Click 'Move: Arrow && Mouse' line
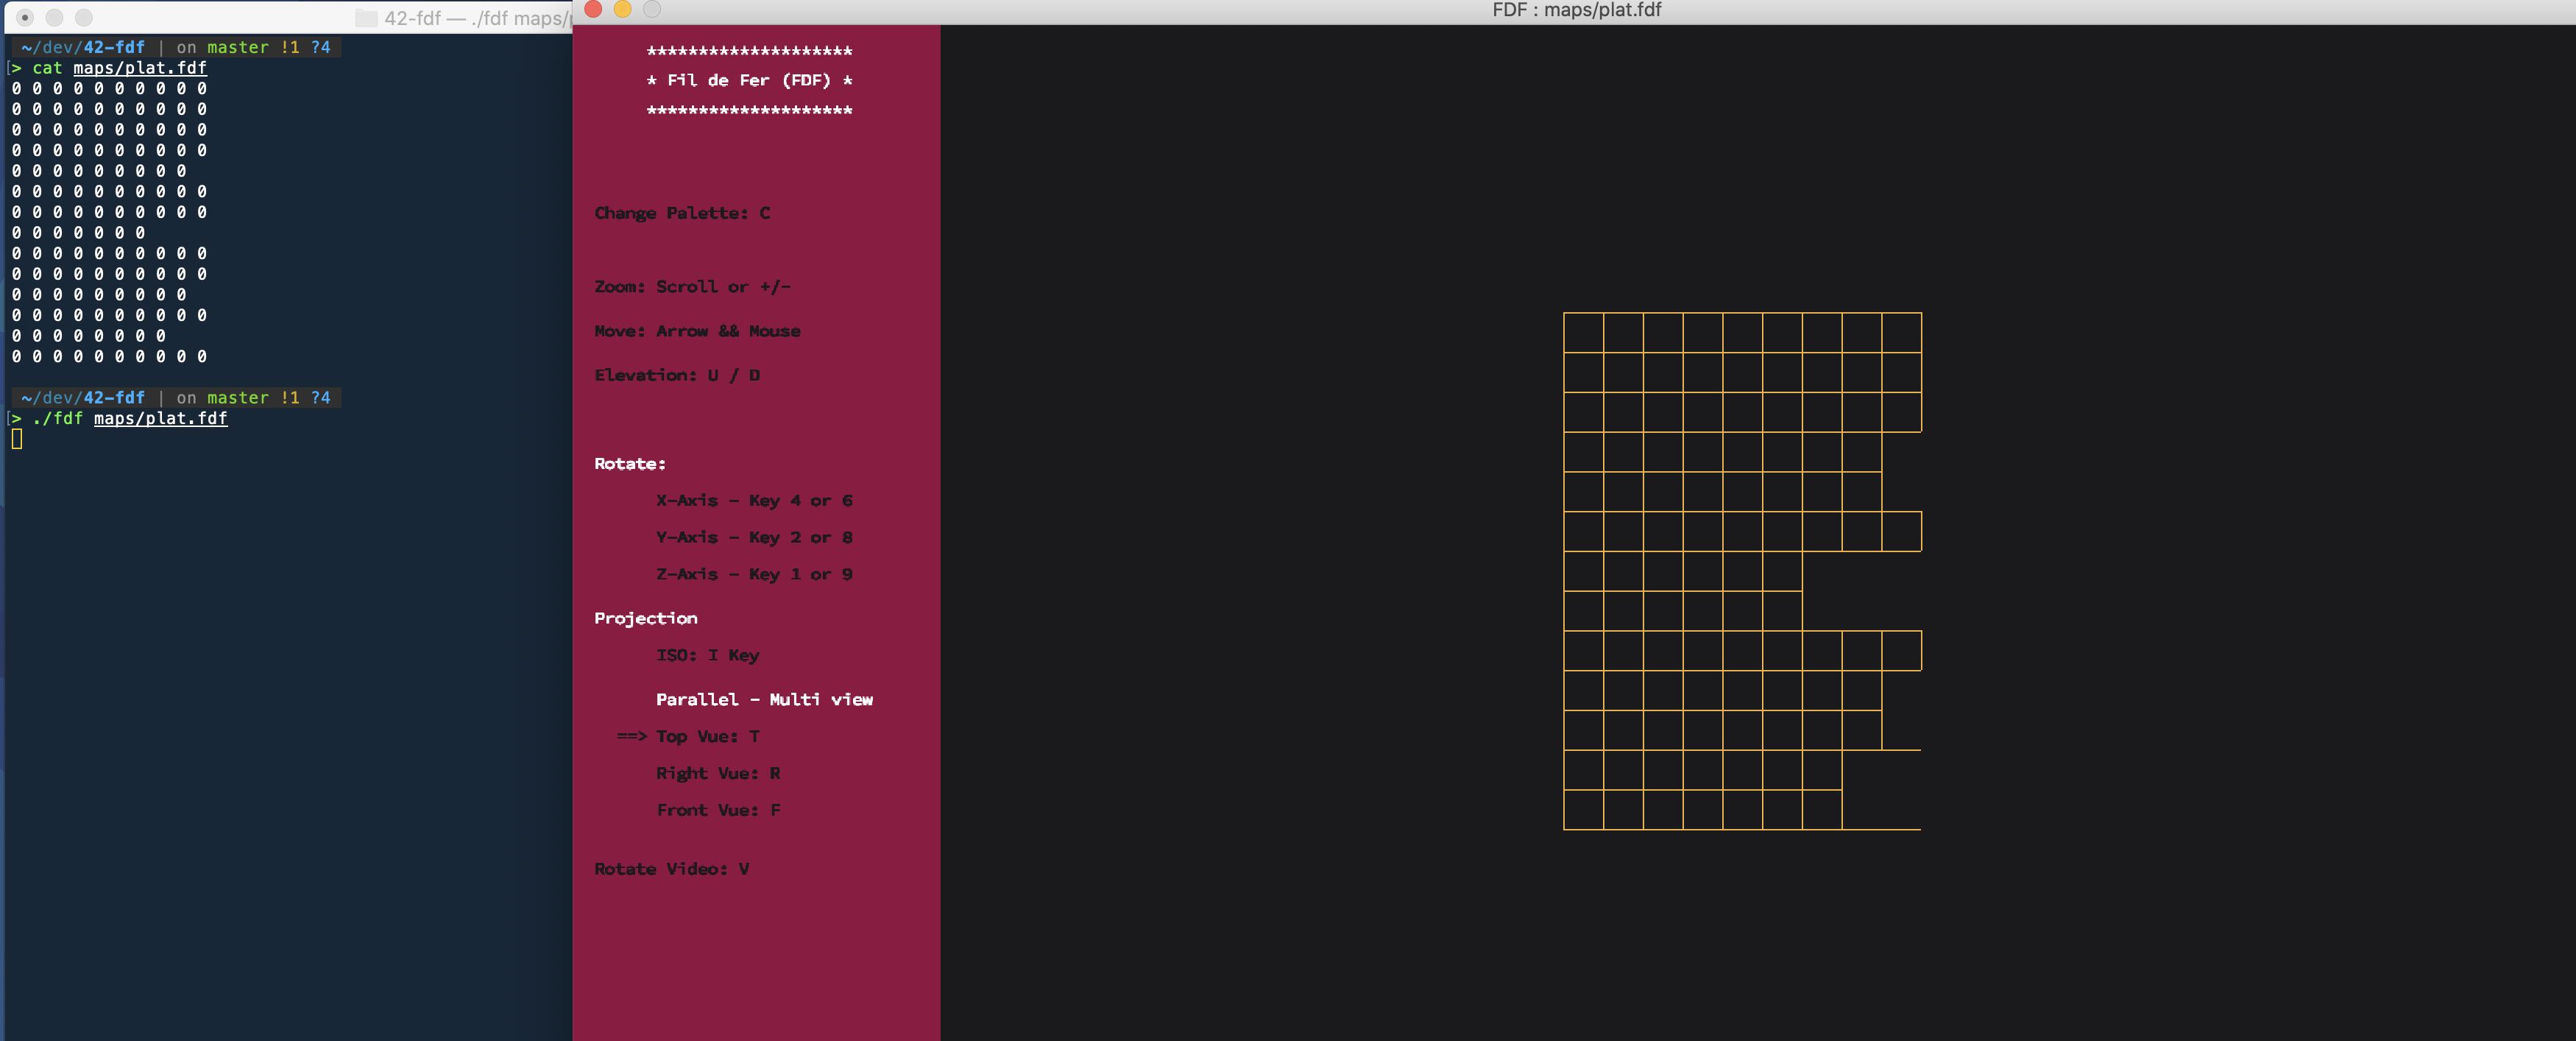 point(697,331)
